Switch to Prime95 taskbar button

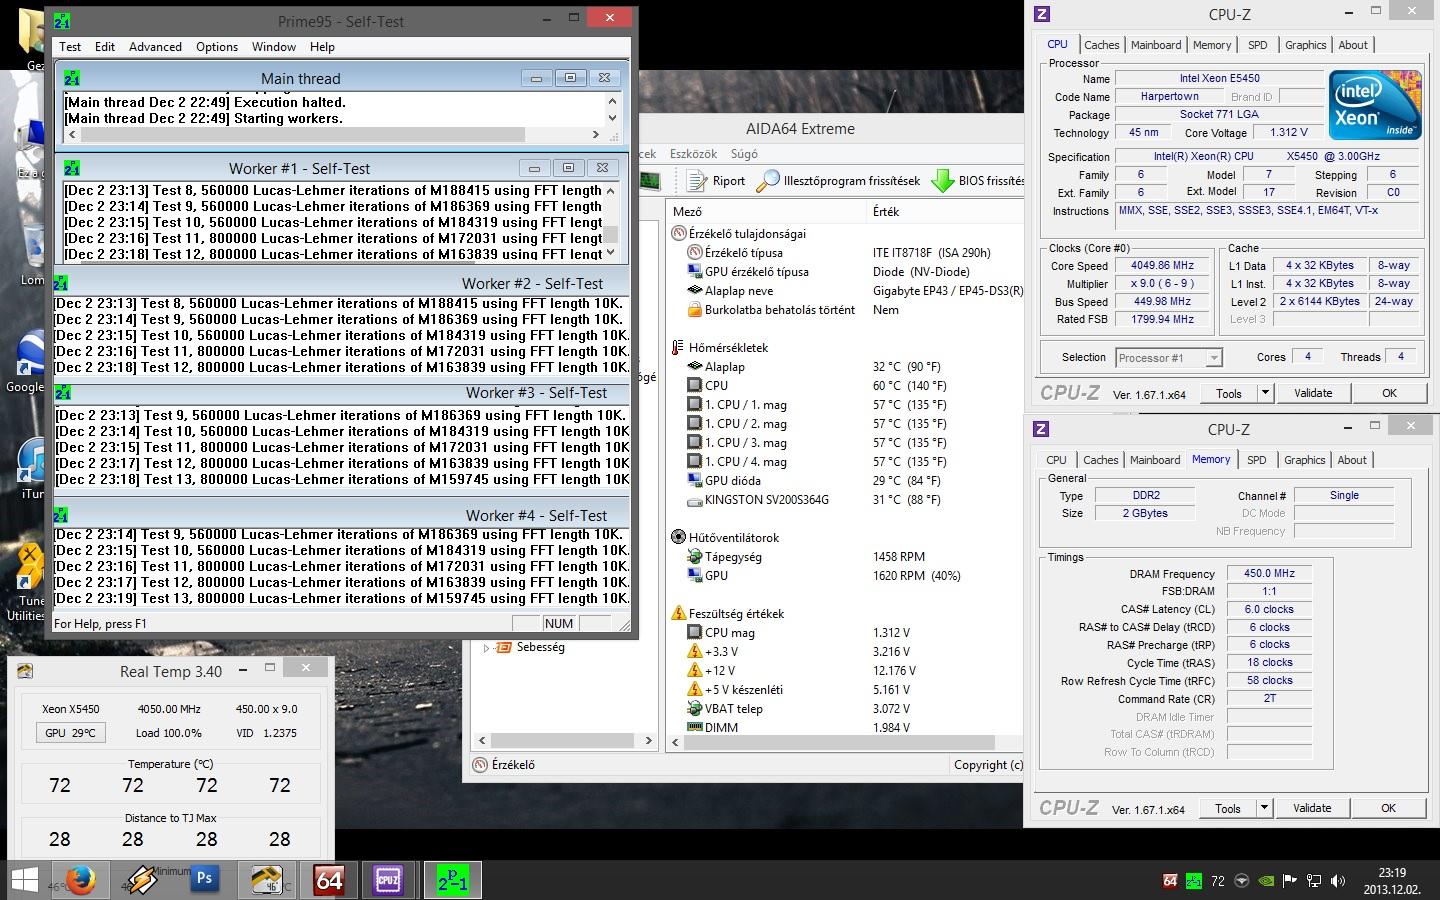(452, 880)
